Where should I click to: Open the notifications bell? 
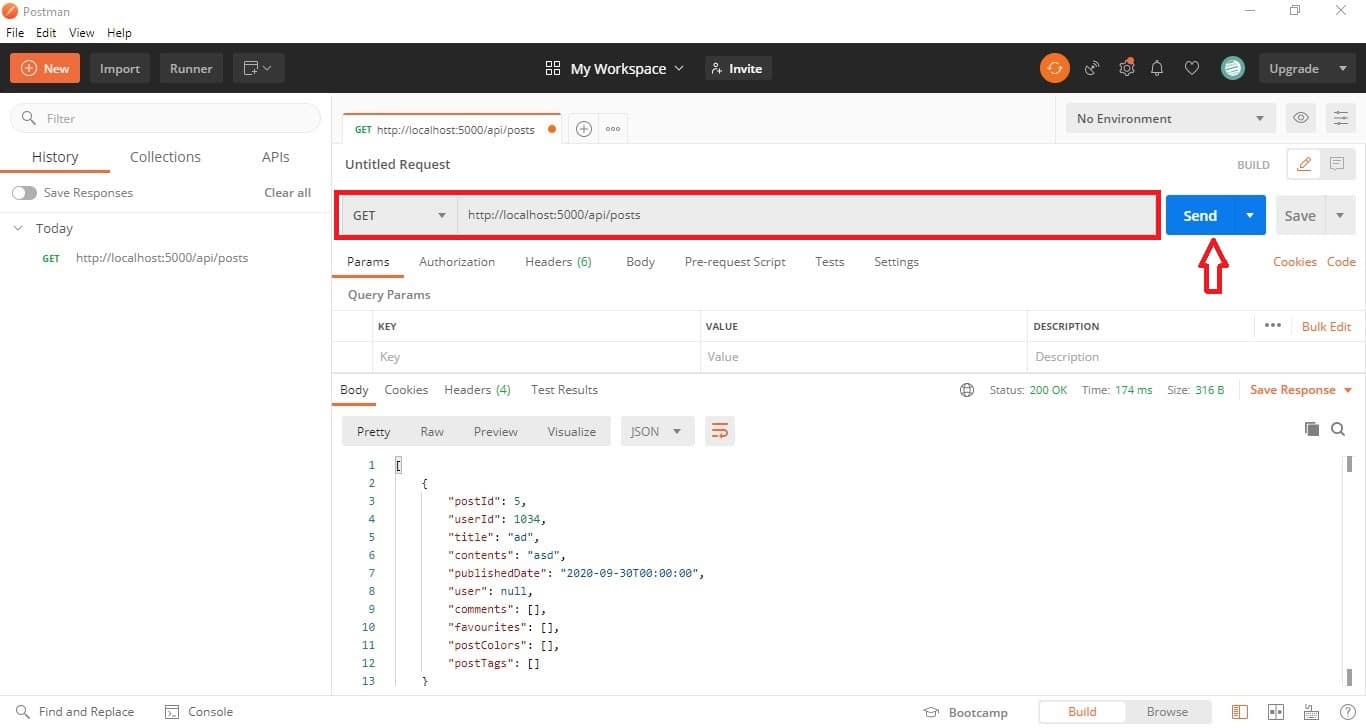click(1157, 68)
